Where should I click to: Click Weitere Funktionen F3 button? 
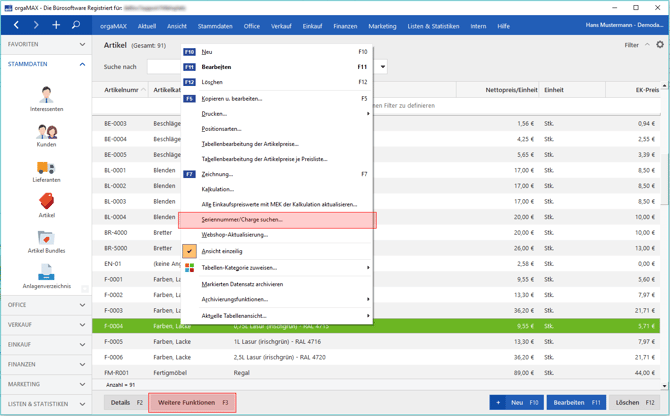click(192, 403)
